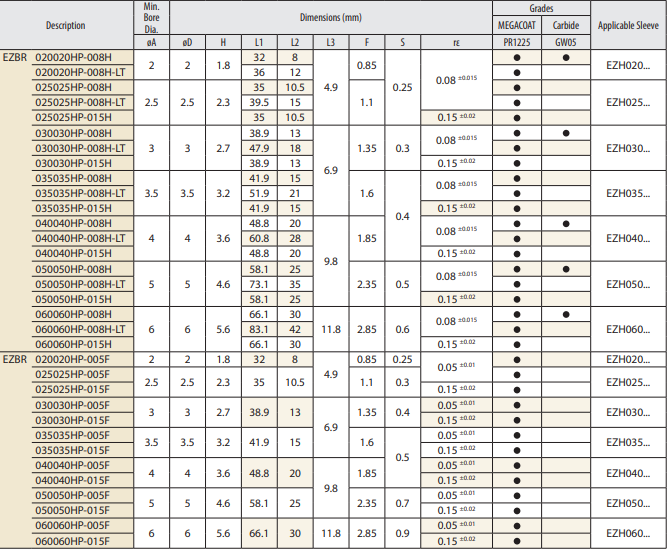
Task: Click the Min. Bore Dia. header
Action: [x=151, y=18]
